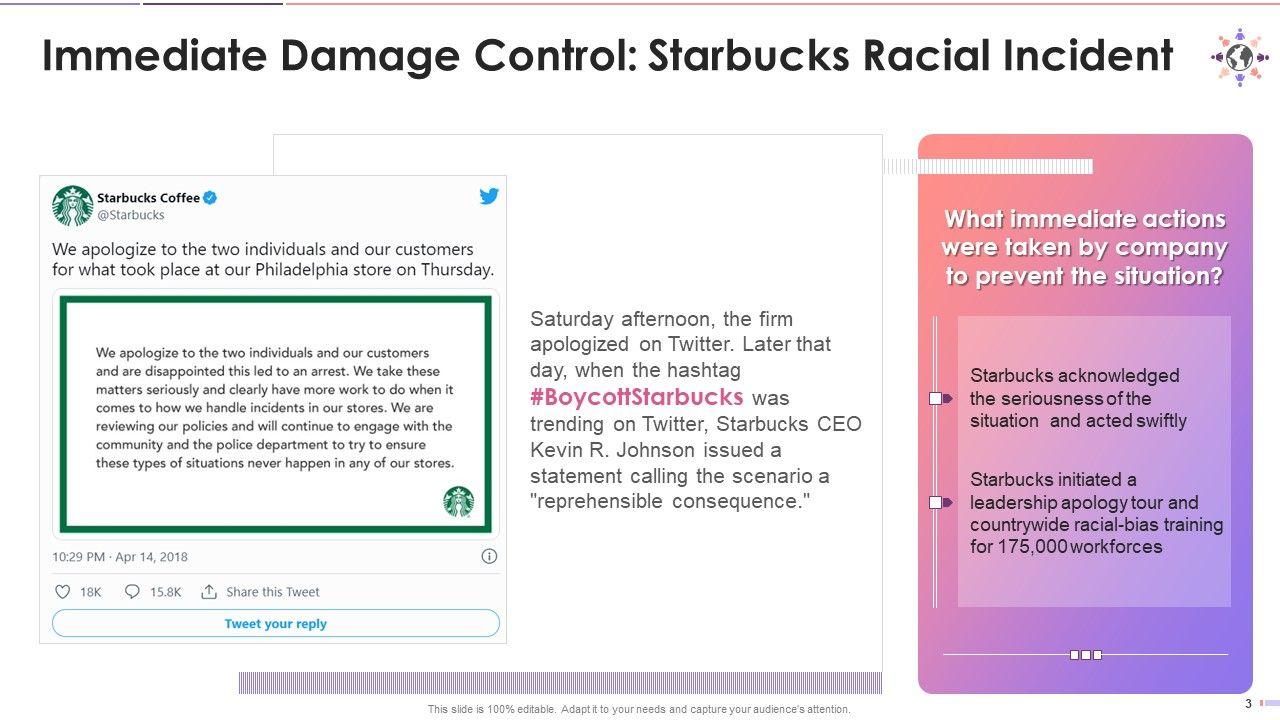Click the bullet about leadership apology tour
Image resolution: width=1280 pixels, height=720 pixels.
[1096, 513]
